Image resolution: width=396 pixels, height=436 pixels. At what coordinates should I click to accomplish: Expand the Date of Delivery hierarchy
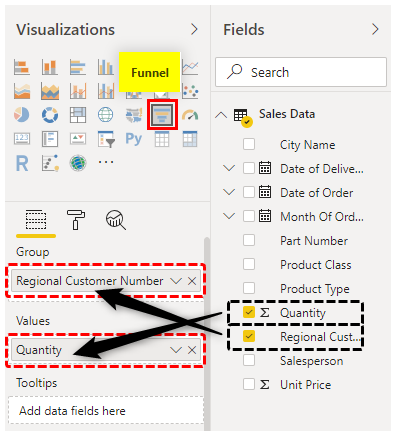(x=229, y=168)
